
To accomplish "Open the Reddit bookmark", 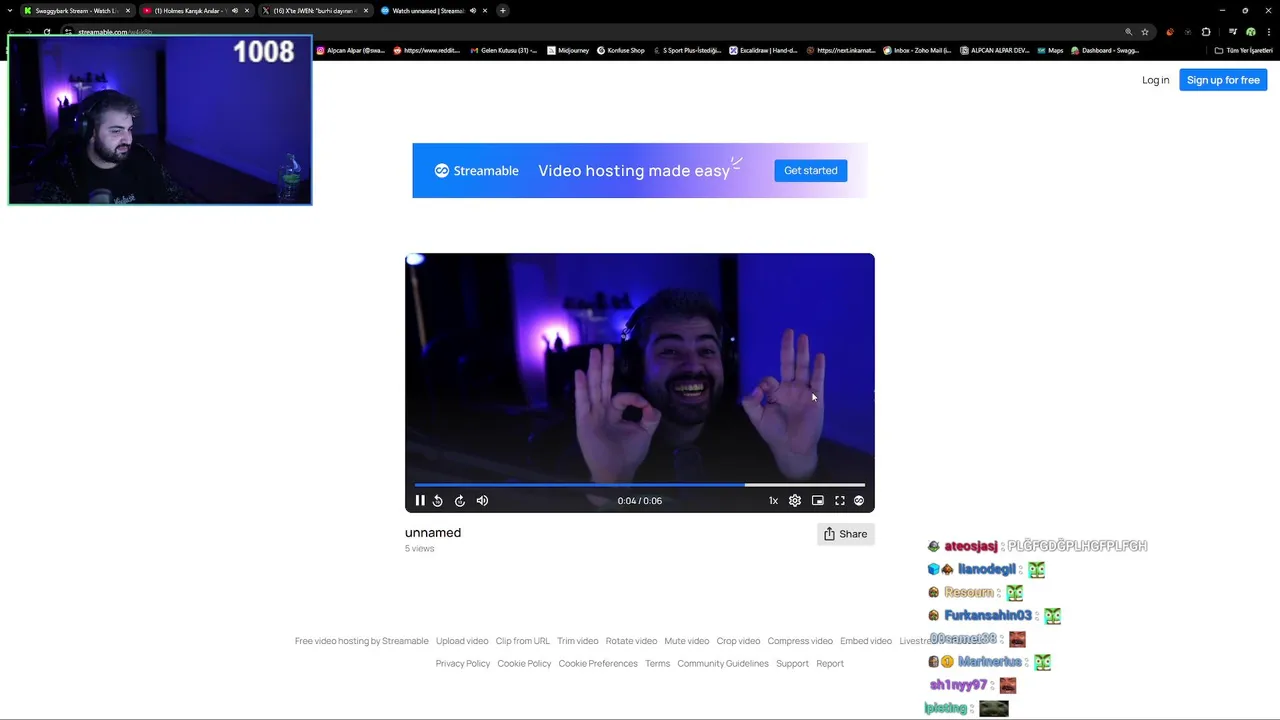I will (x=427, y=50).
